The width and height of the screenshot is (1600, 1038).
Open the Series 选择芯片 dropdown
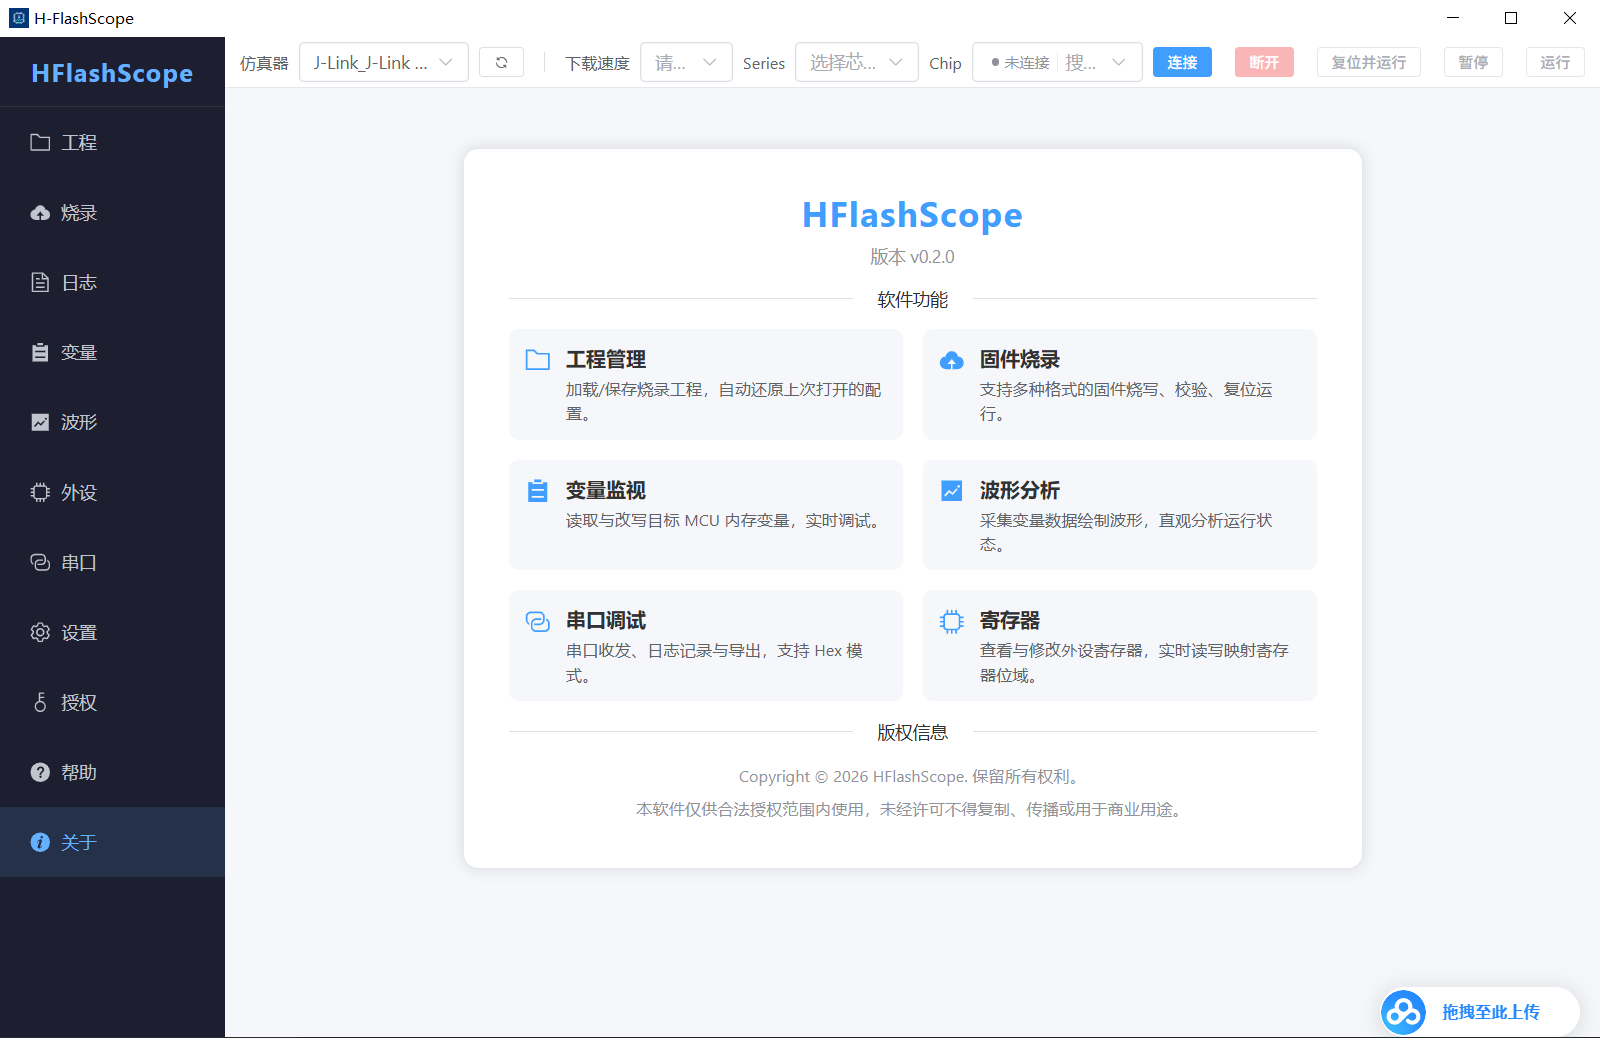pyautogui.click(x=857, y=62)
